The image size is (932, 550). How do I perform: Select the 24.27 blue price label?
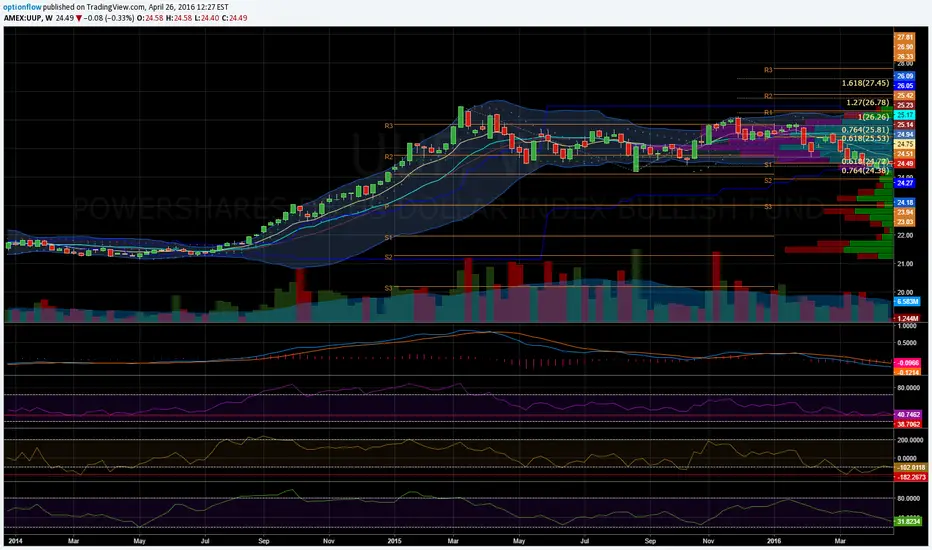(x=905, y=183)
